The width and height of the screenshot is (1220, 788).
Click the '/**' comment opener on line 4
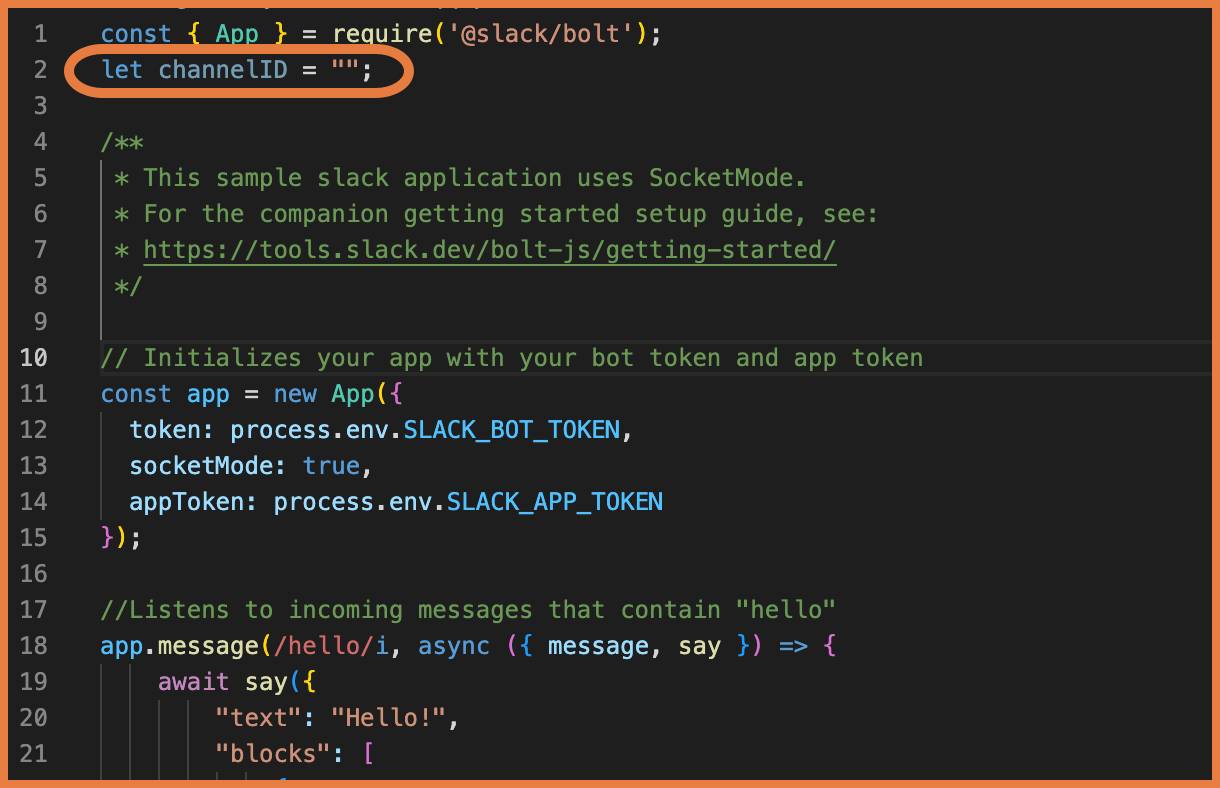tap(122, 142)
